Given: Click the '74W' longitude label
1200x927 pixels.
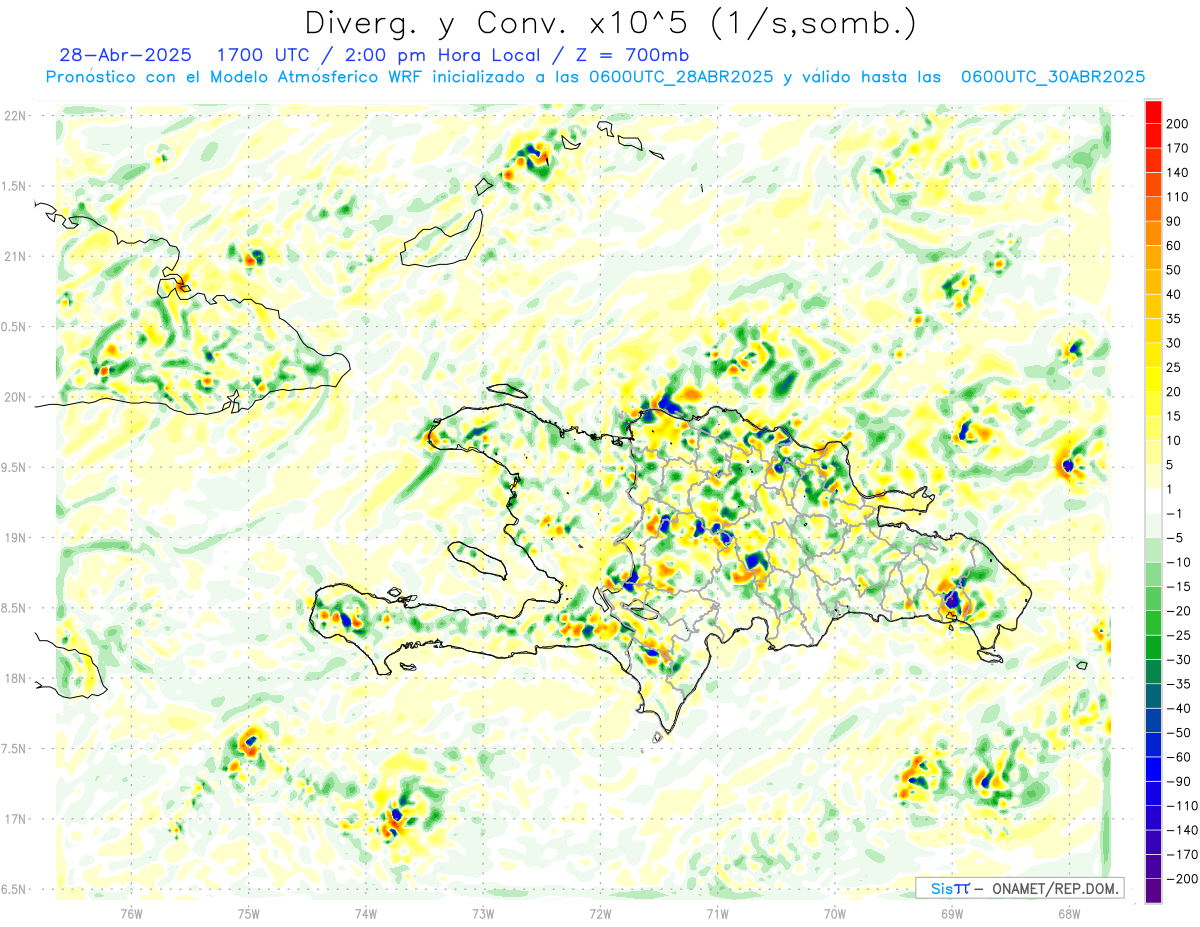Looking at the screenshot, I should [x=366, y=913].
